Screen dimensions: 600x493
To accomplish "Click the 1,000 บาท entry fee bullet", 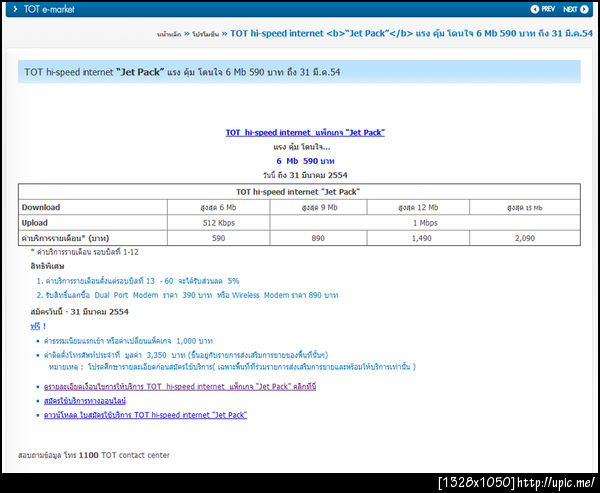I will click(x=128, y=341).
